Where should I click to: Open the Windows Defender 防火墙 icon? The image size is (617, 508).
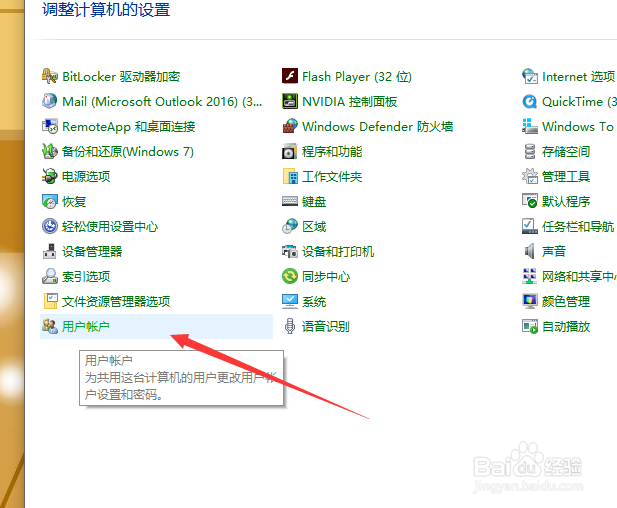click(x=290, y=126)
